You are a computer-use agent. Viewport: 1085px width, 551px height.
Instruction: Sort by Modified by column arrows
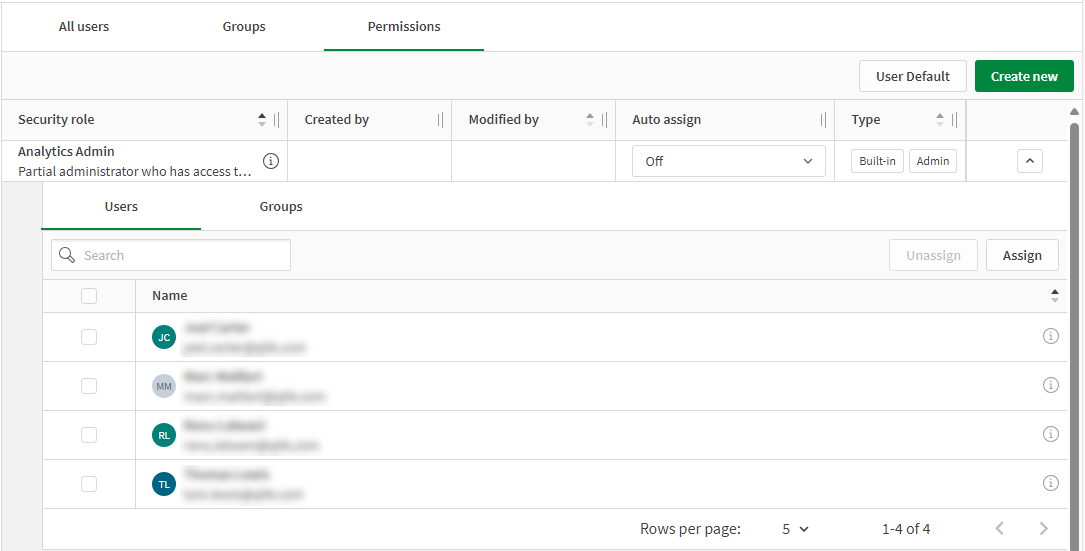pos(590,120)
